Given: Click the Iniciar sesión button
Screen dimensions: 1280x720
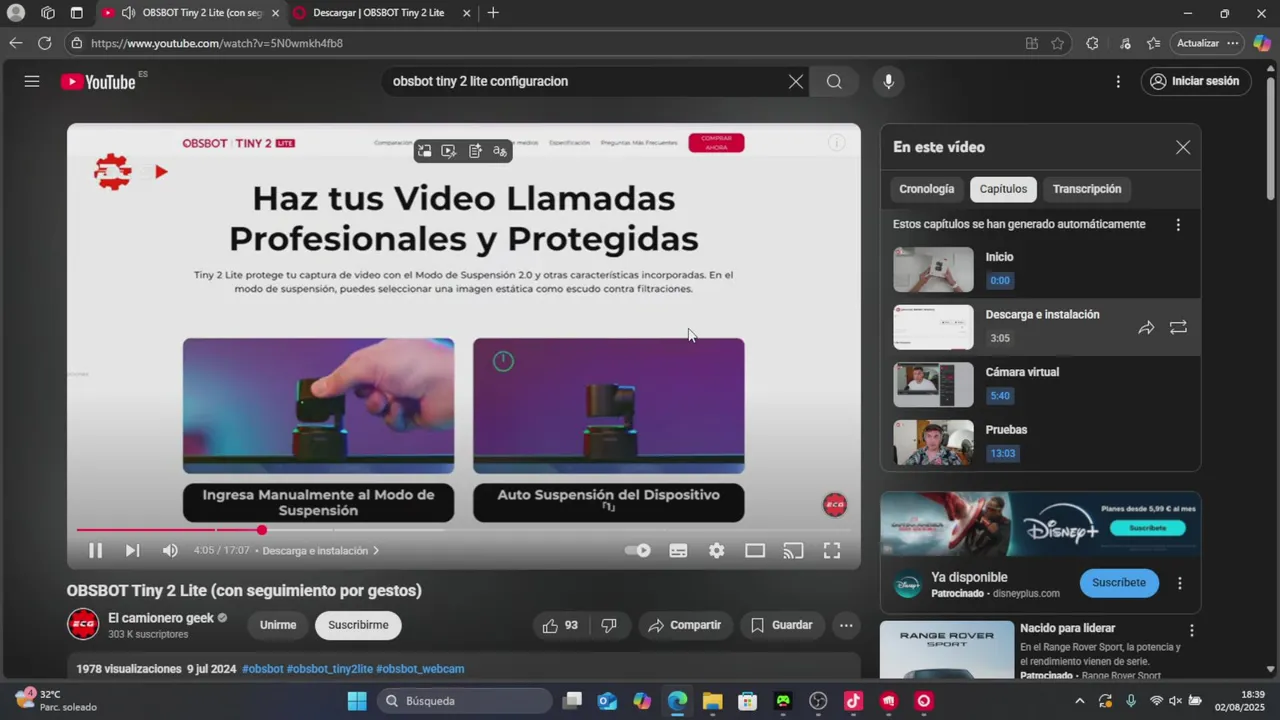Looking at the screenshot, I should [x=1196, y=82].
